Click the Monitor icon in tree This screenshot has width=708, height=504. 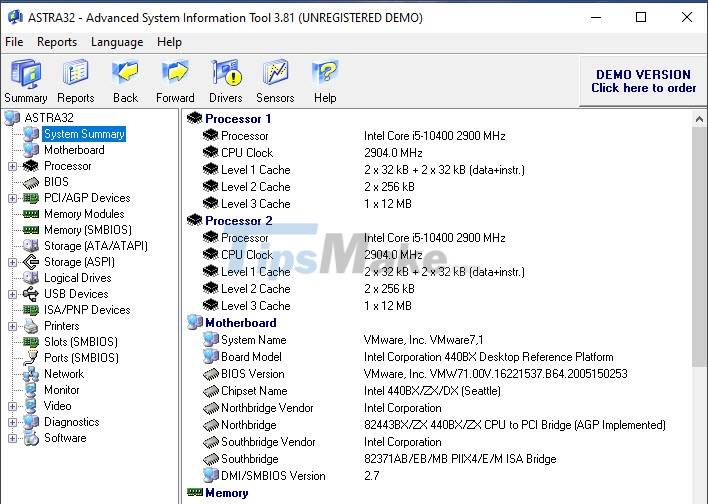tap(31, 390)
